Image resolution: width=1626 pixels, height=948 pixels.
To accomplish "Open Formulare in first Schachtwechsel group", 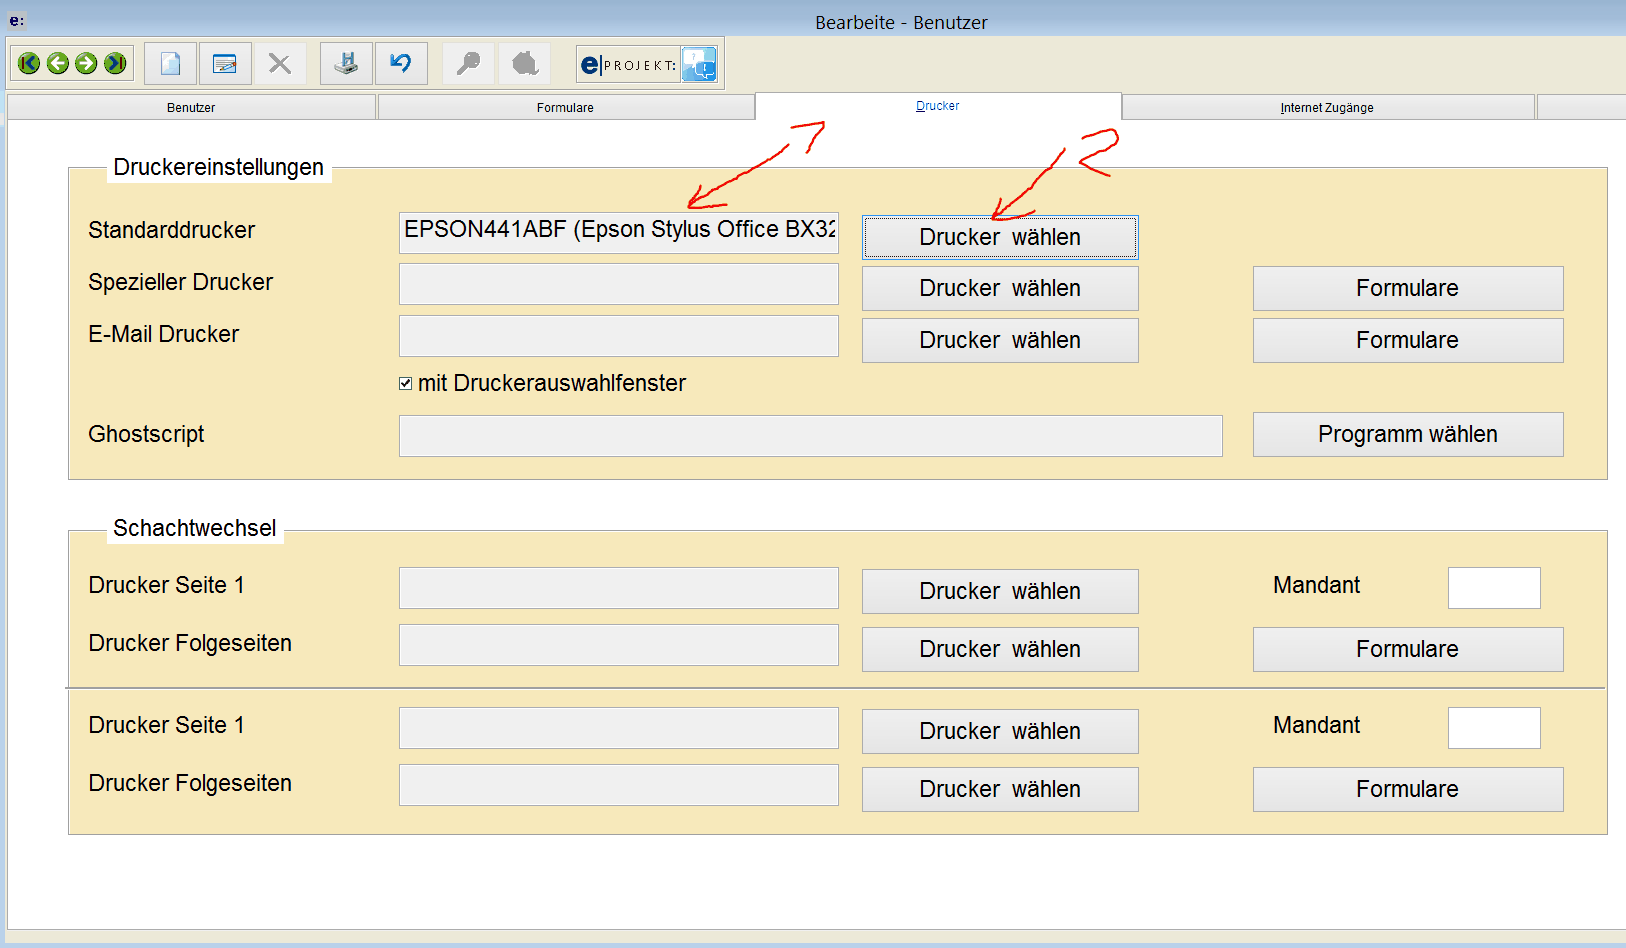I will (x=1408, y=649).
